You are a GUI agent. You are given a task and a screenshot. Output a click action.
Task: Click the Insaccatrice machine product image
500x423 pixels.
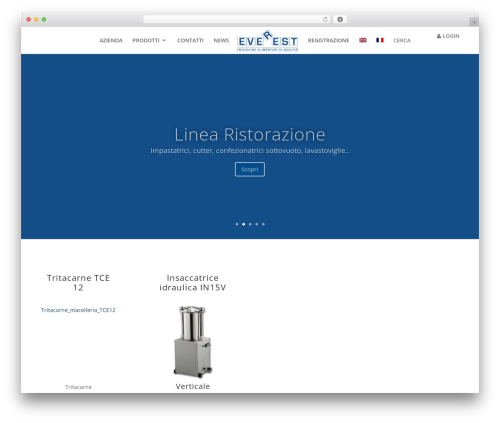point(193,342)
